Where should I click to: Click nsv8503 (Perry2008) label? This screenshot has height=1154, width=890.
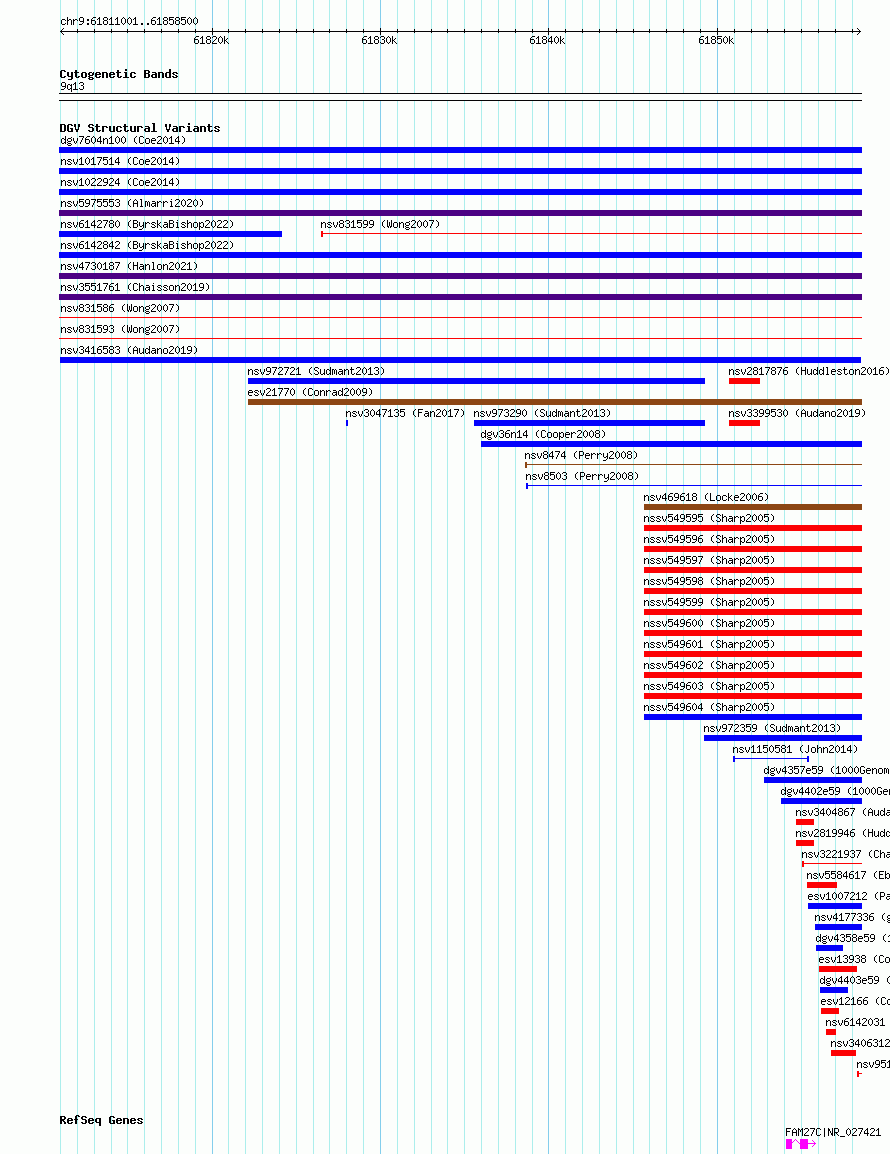point(582,476)
